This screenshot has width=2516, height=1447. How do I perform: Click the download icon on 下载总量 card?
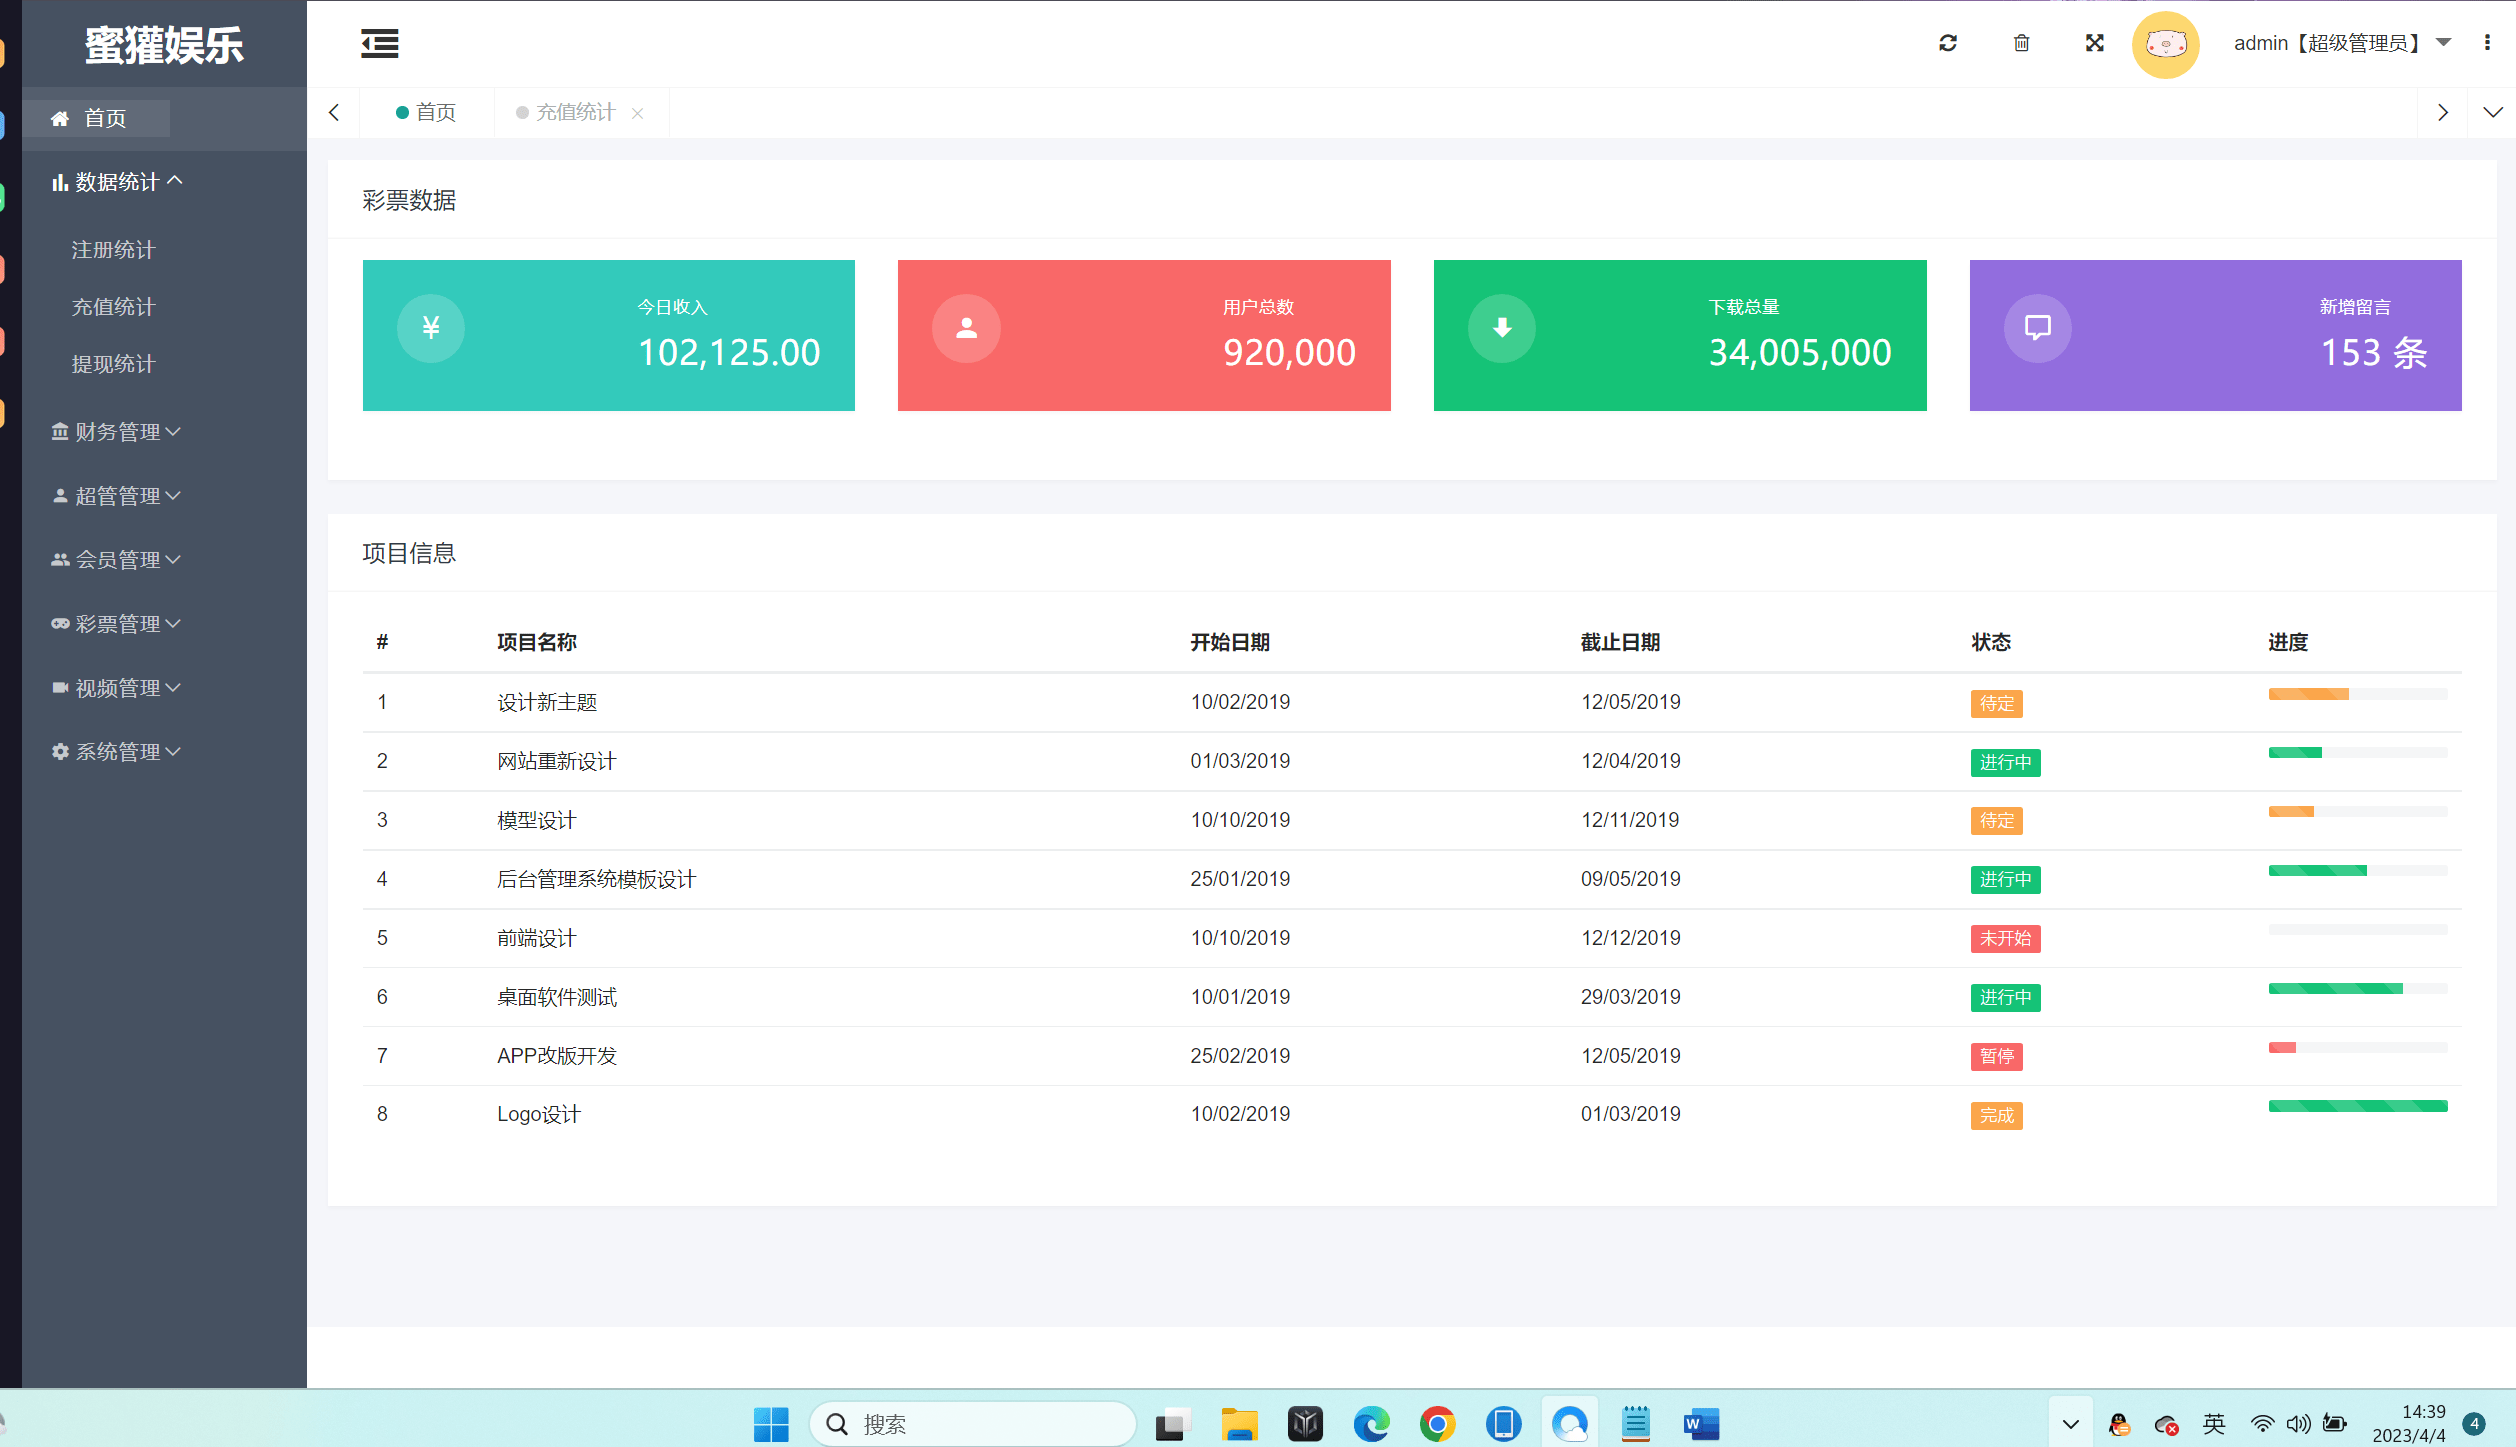tap(1502, 328)
